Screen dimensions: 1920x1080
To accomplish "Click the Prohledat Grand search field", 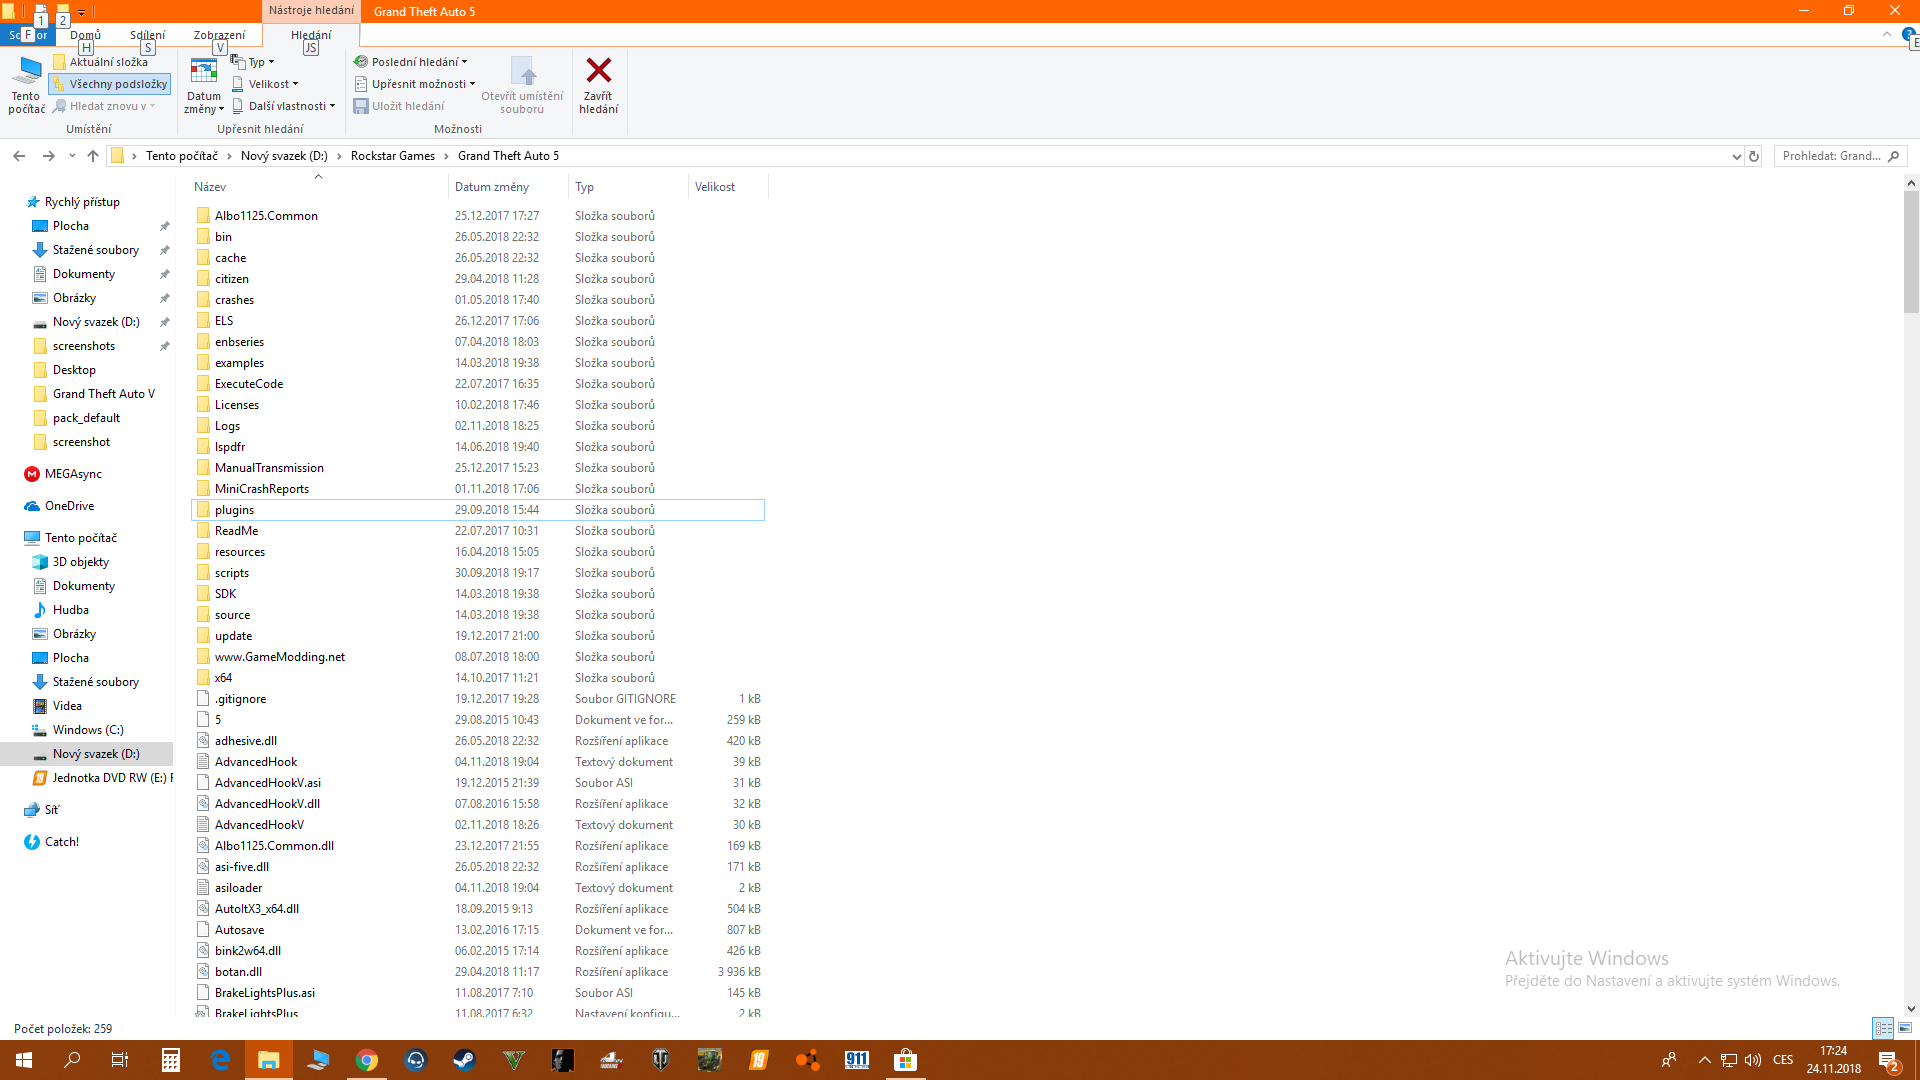I will (x=1830, y=156).
